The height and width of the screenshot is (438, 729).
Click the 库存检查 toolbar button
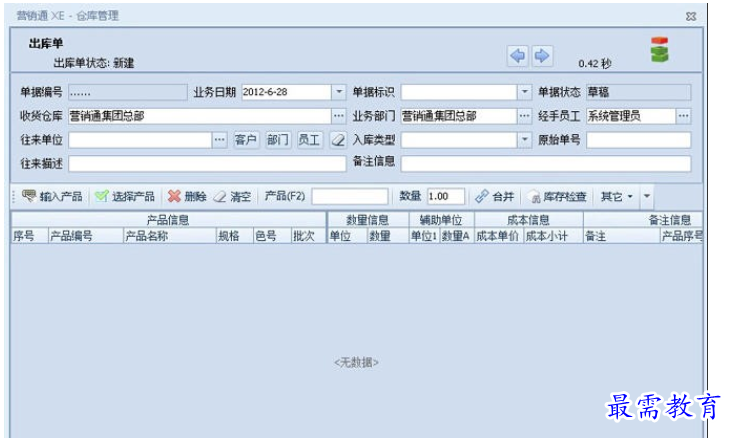[557, 197]
